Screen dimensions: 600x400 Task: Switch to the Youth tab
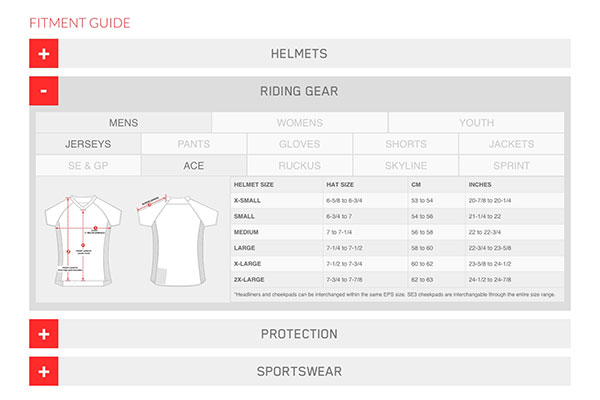[x=476, y=123]
